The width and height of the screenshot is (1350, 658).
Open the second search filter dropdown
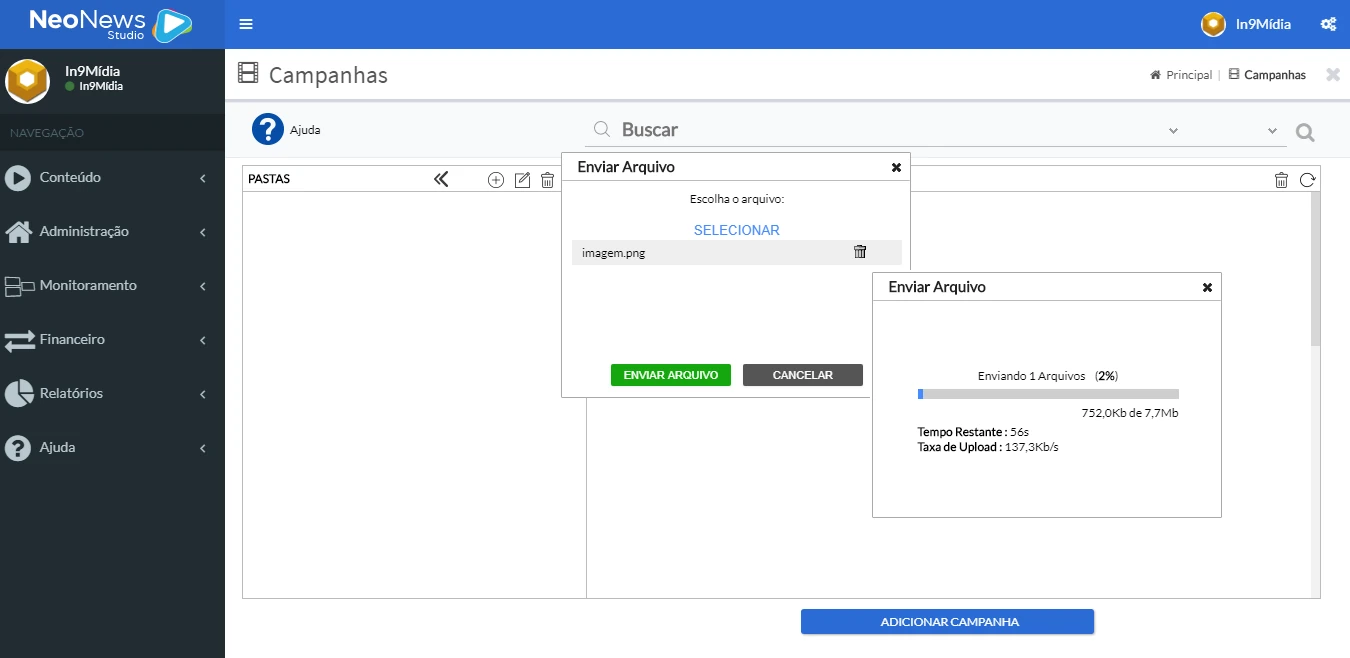pos(1272,131)
